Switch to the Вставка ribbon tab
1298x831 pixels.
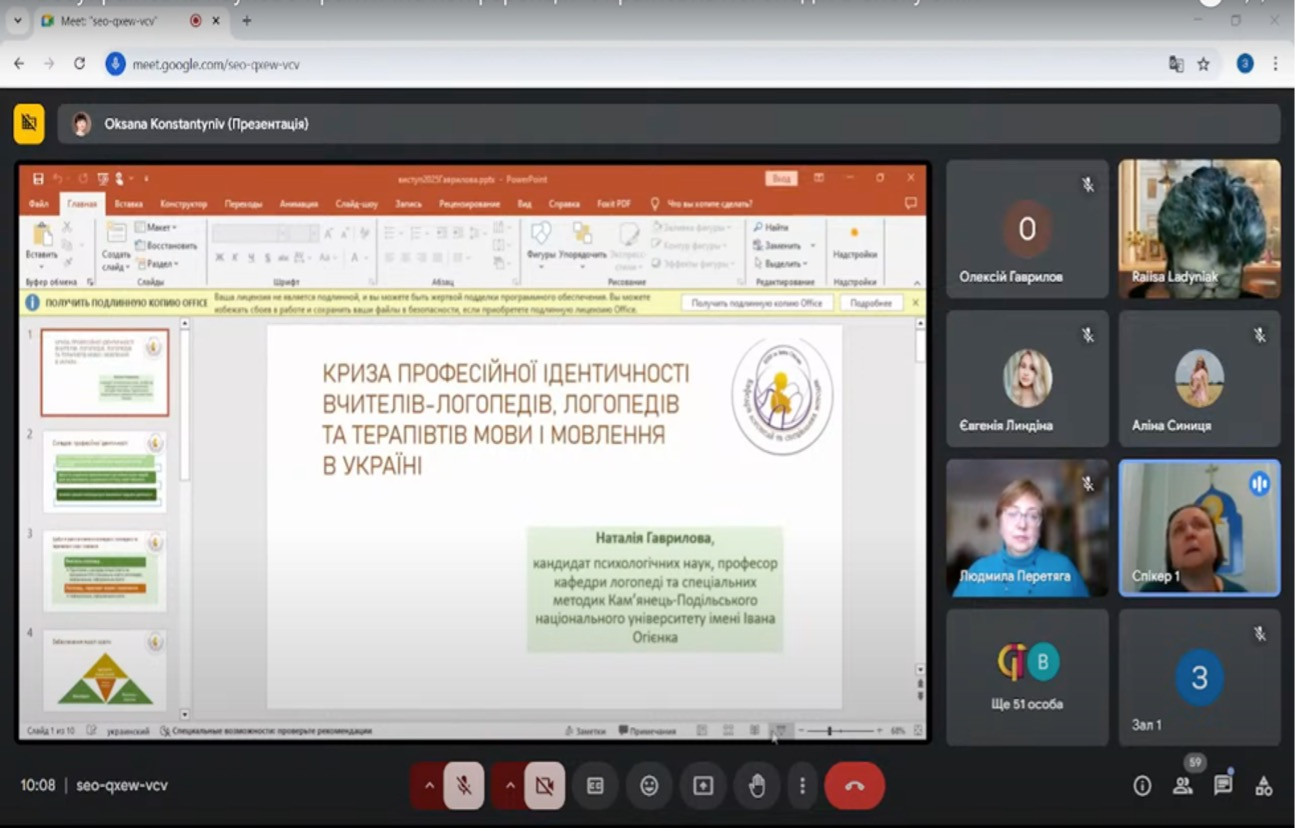[x=128, y=204]
